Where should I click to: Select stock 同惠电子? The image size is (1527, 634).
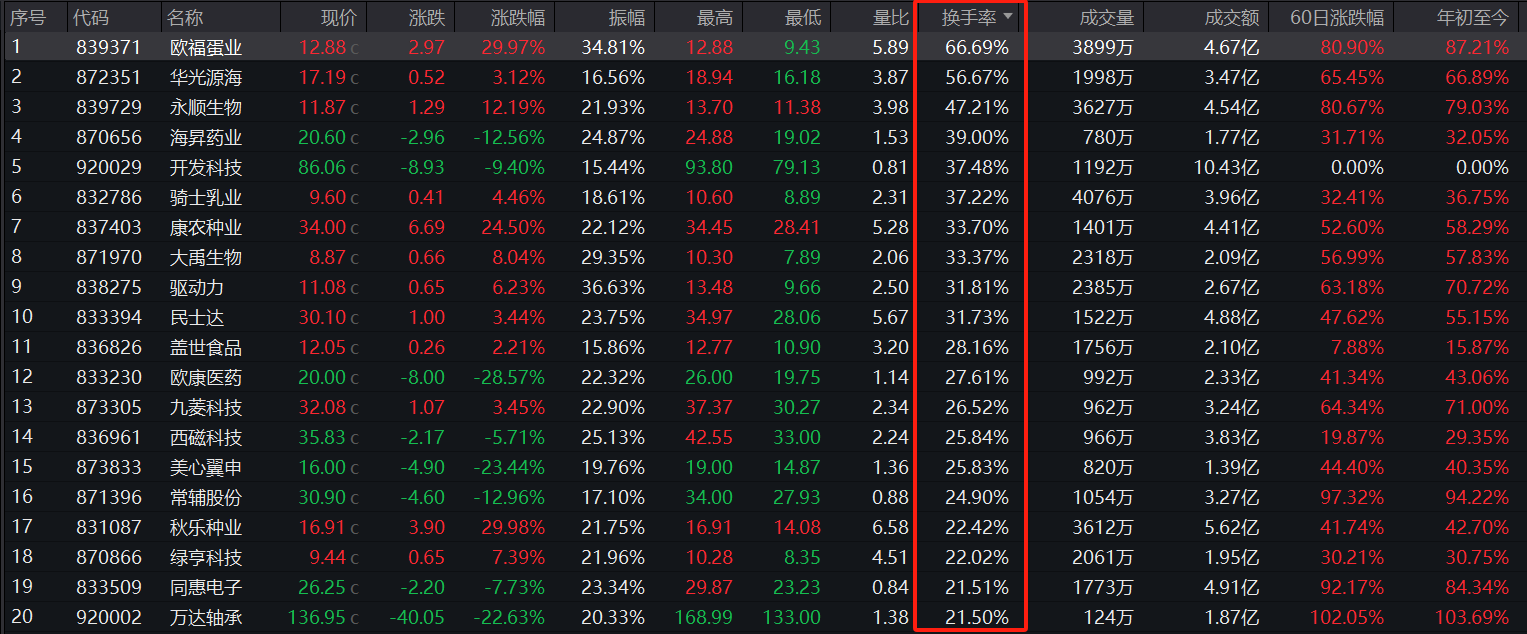[206, 587]
